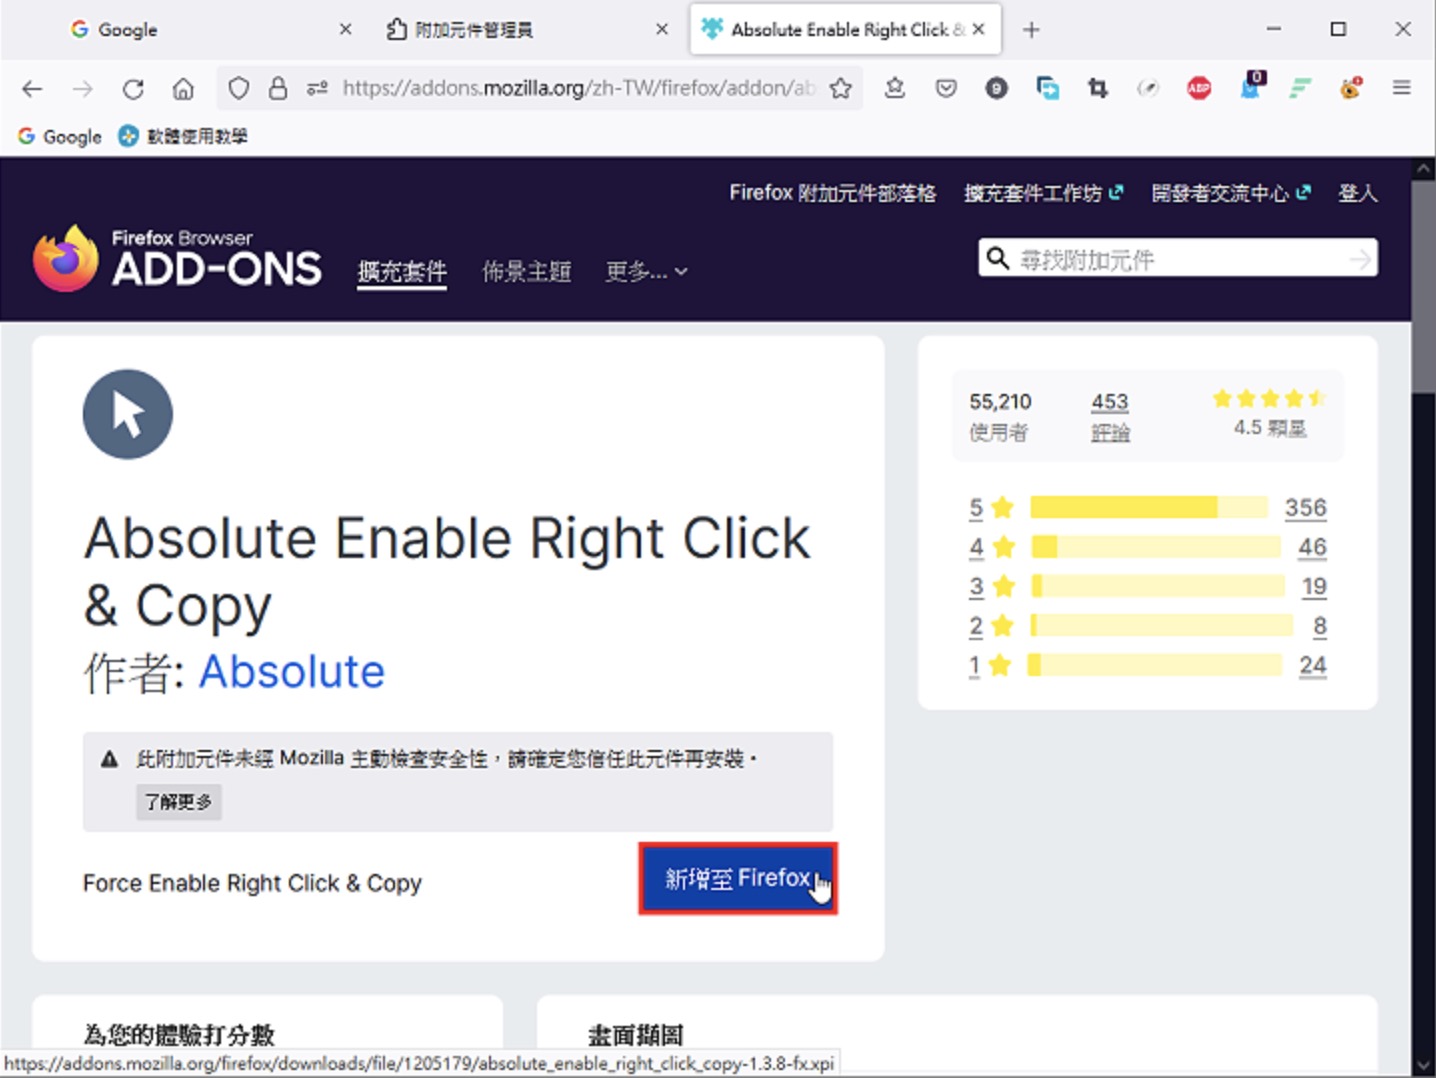Open the 356 five-star review count
The width and height of the screenshot is (1436, 1078).
click(x=1305, y=508)
